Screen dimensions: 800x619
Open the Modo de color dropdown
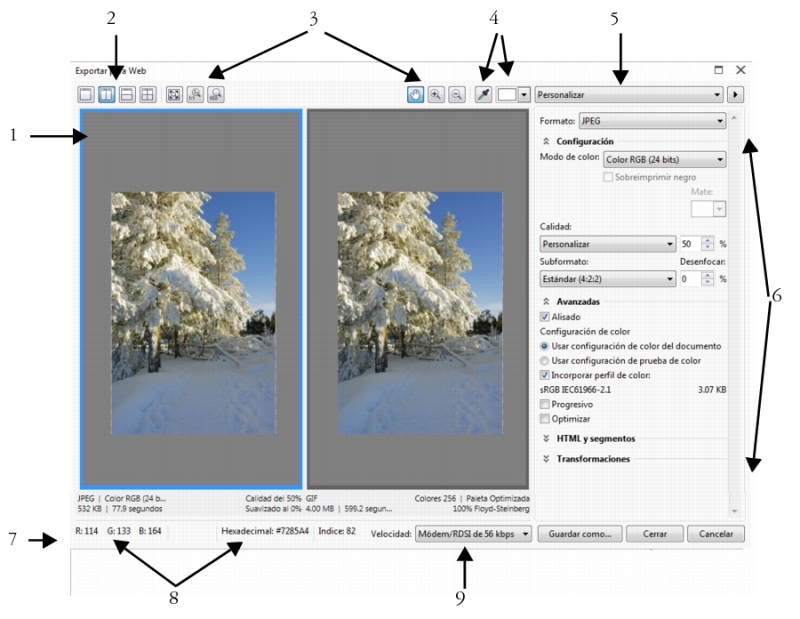point(665,158)
